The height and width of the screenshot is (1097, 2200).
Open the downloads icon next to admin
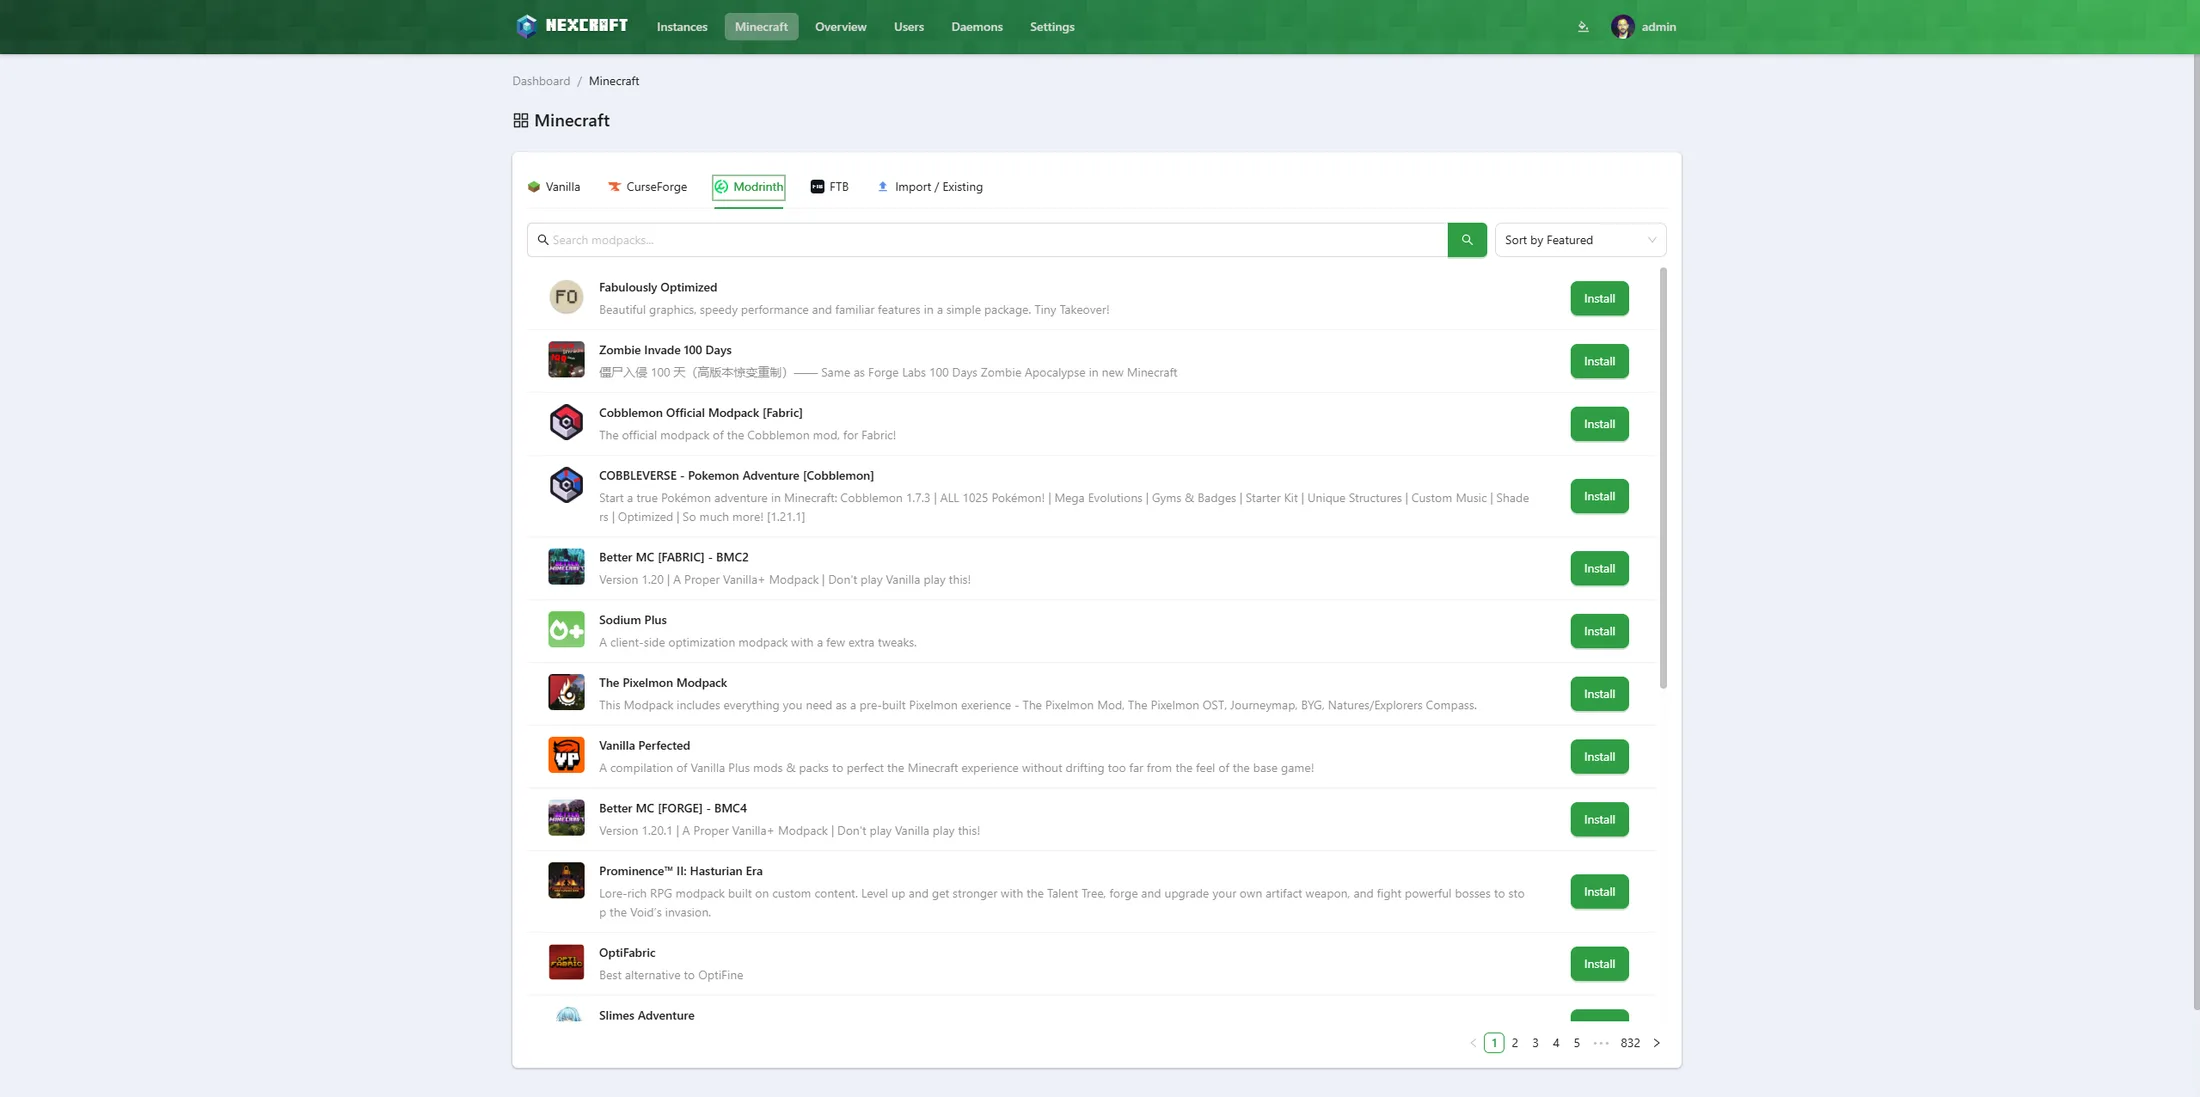[x=1583, y=27]
